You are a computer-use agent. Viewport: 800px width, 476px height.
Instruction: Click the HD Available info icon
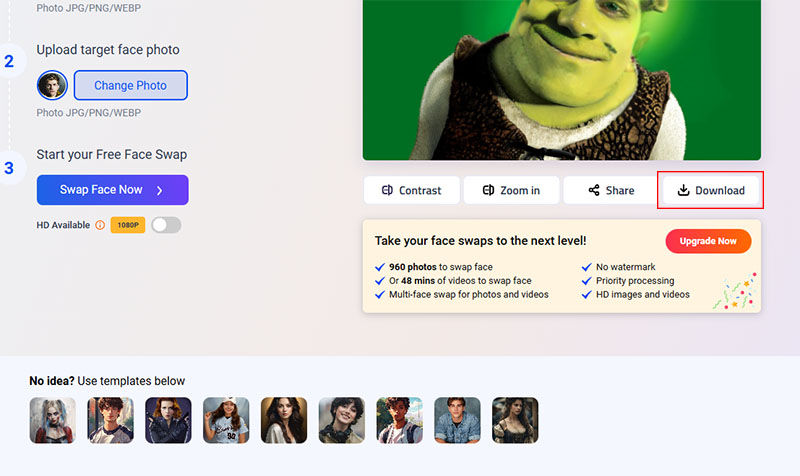[x=100, y=225]
